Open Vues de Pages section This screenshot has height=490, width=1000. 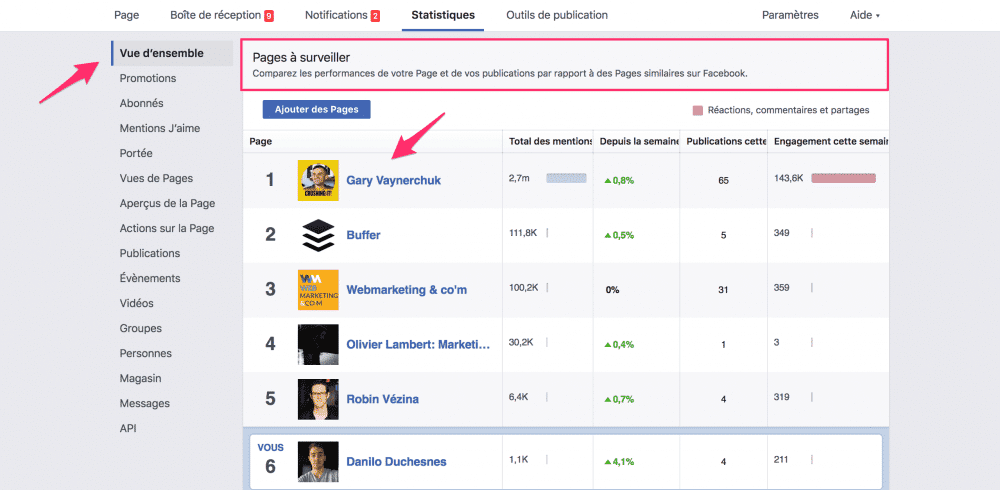(x=156, y=179)
